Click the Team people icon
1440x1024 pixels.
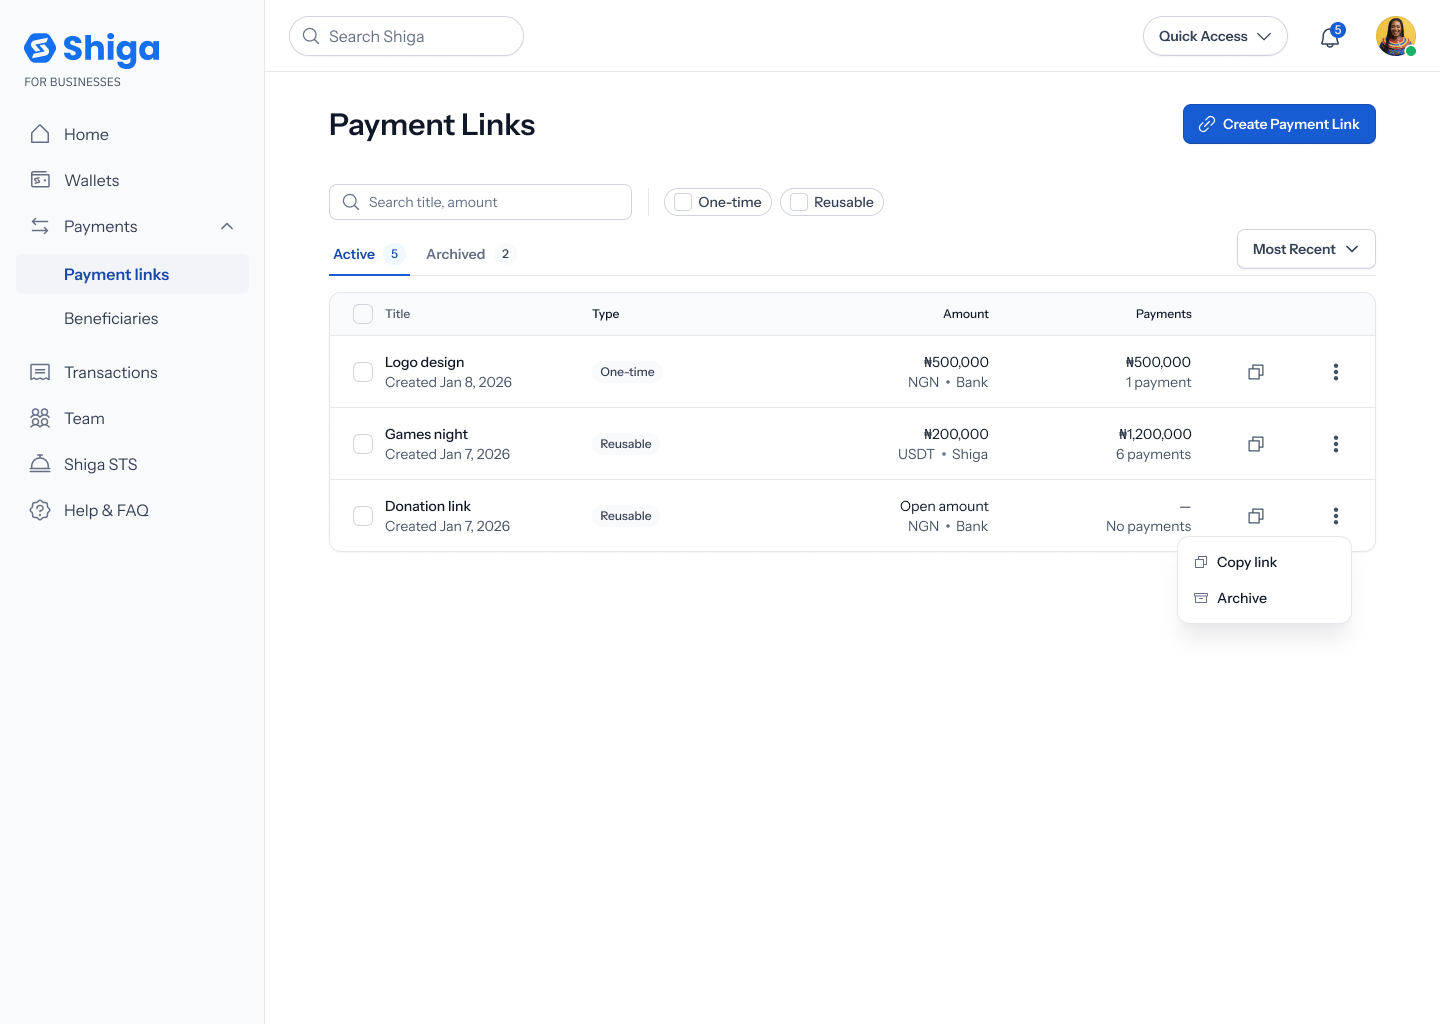tap(40, 418)
